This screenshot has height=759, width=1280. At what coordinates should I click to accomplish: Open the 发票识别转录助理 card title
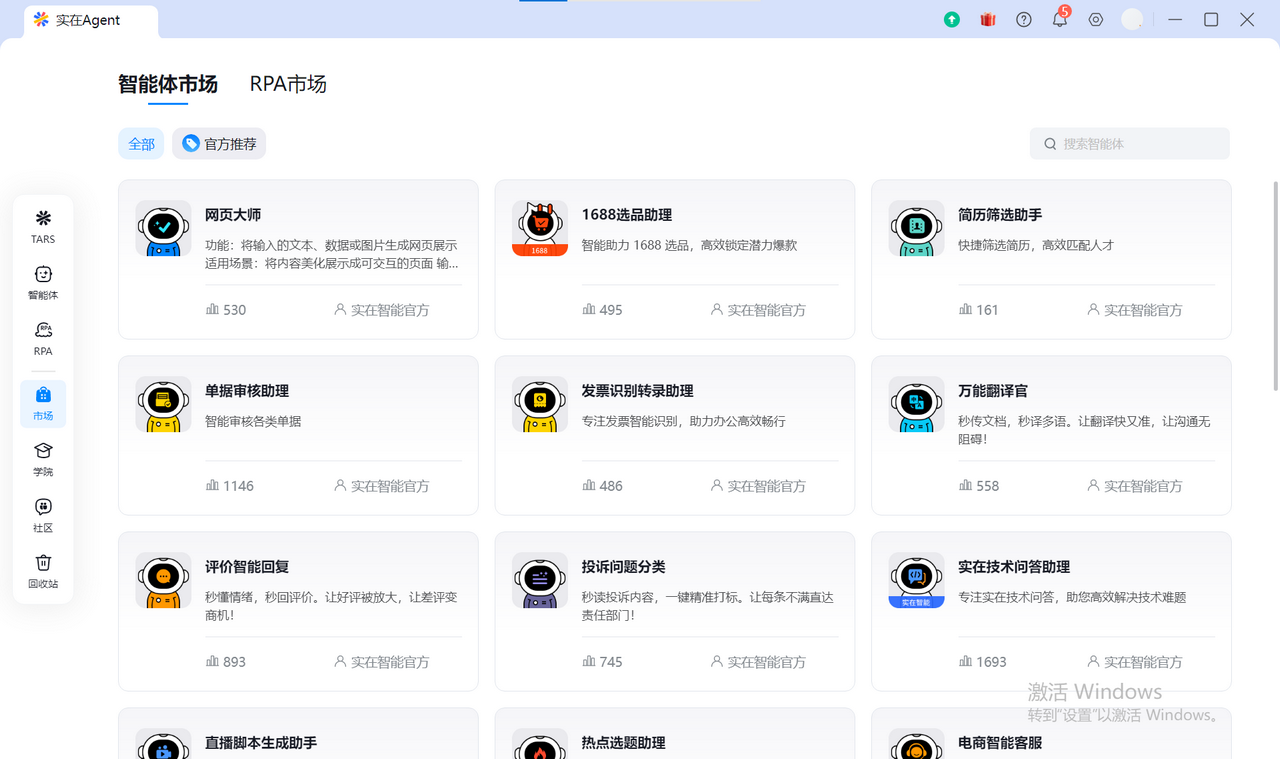coord(638,391)
